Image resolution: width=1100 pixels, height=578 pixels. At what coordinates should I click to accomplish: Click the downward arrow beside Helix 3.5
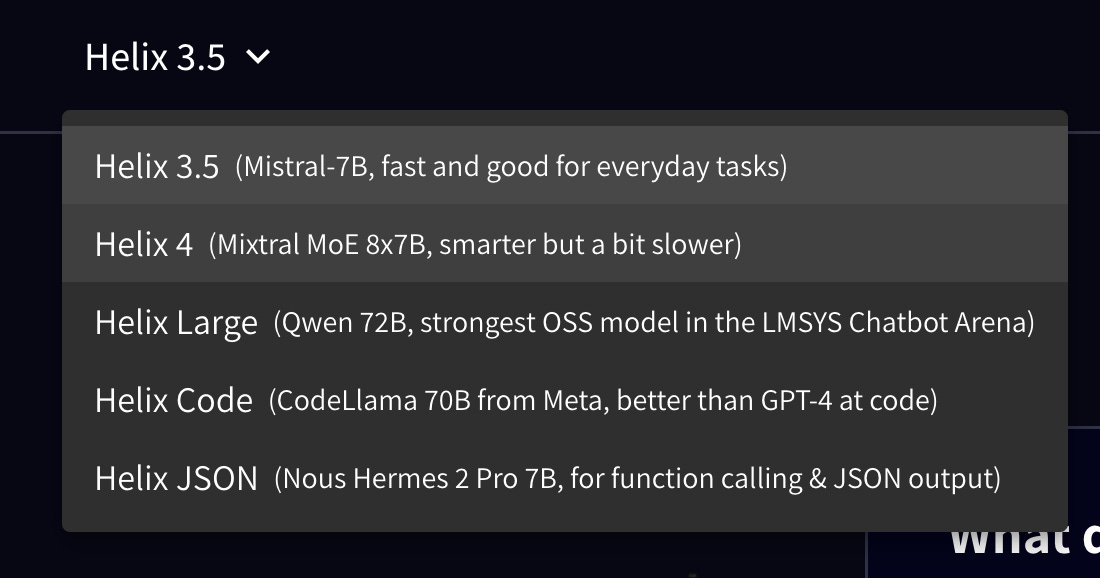point(257,57)
